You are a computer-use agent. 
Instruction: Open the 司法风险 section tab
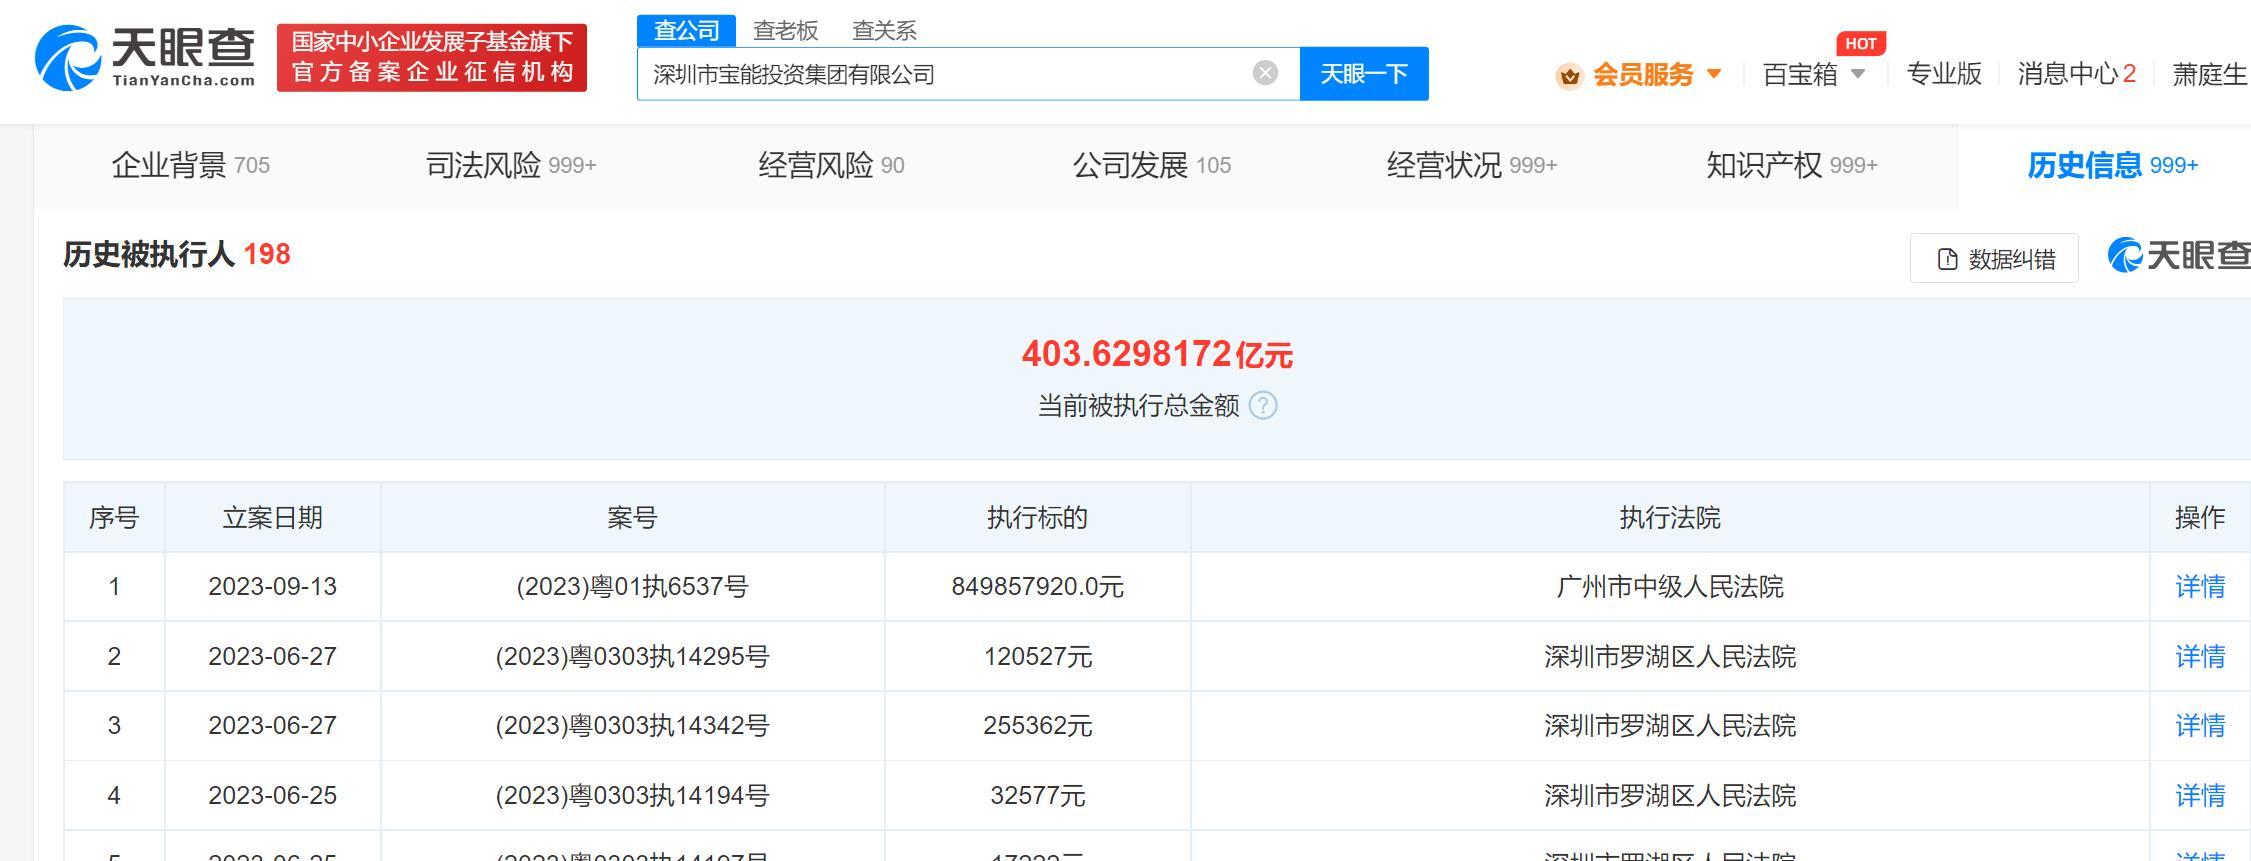pos(510,165)
